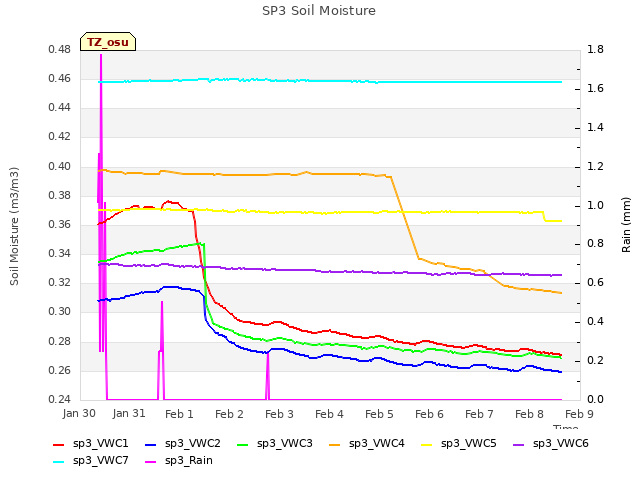Click the 0.46 soil moisture tick label
This screenshot has height=480, width=640.
click(60, 78)
